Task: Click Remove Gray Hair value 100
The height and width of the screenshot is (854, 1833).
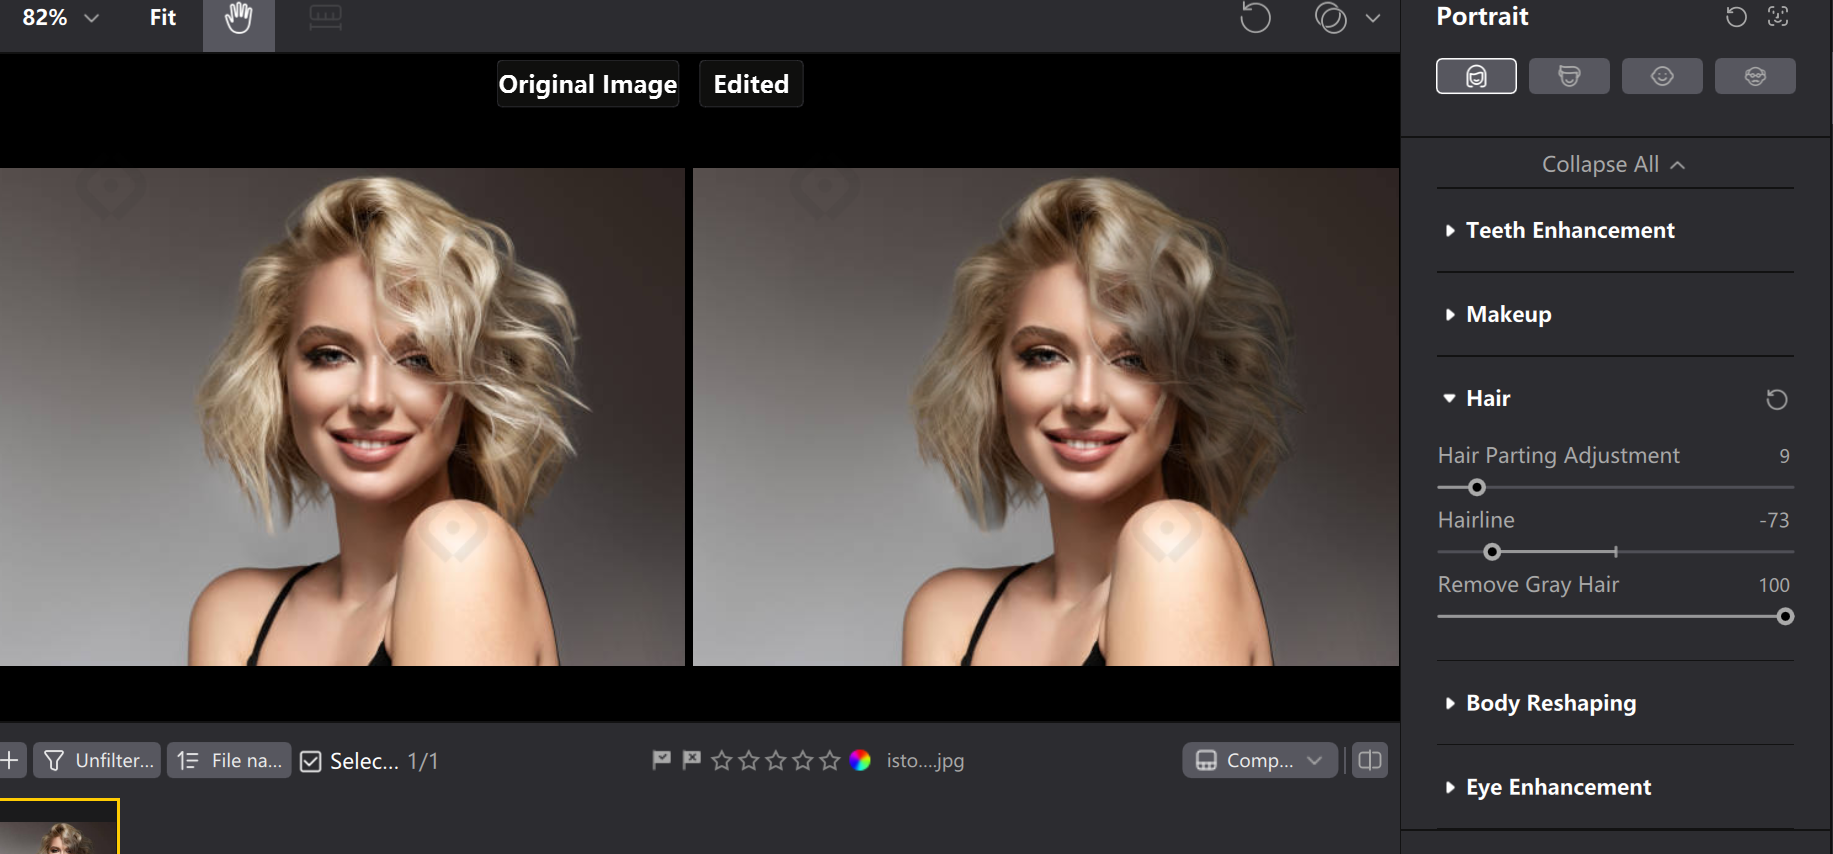Action: coord(1774,585)
